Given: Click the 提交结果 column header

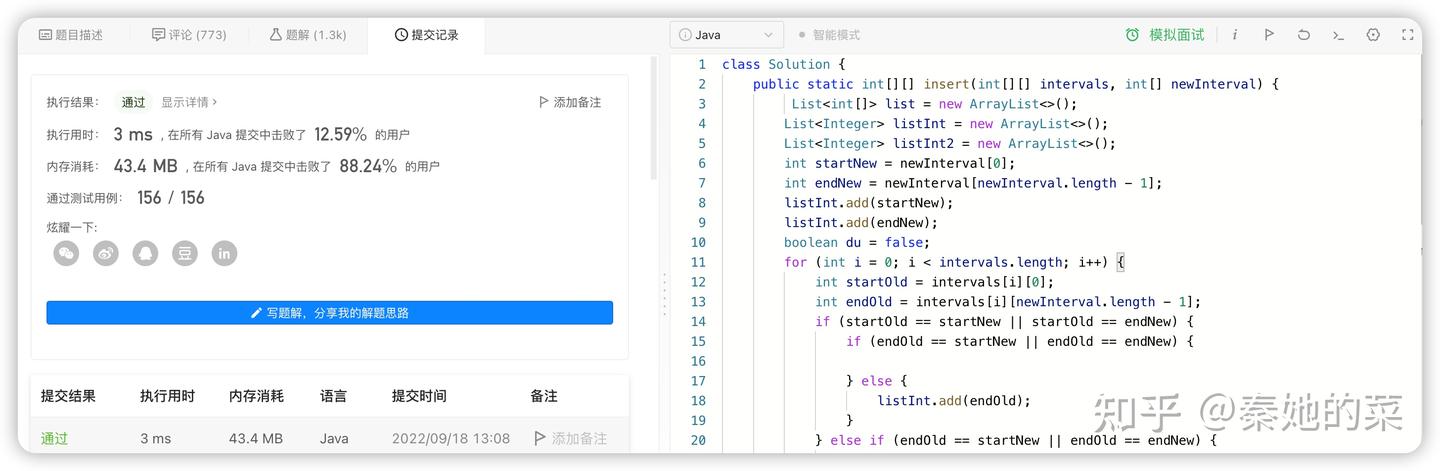Looking at the screenshot, I should [68, 396].
